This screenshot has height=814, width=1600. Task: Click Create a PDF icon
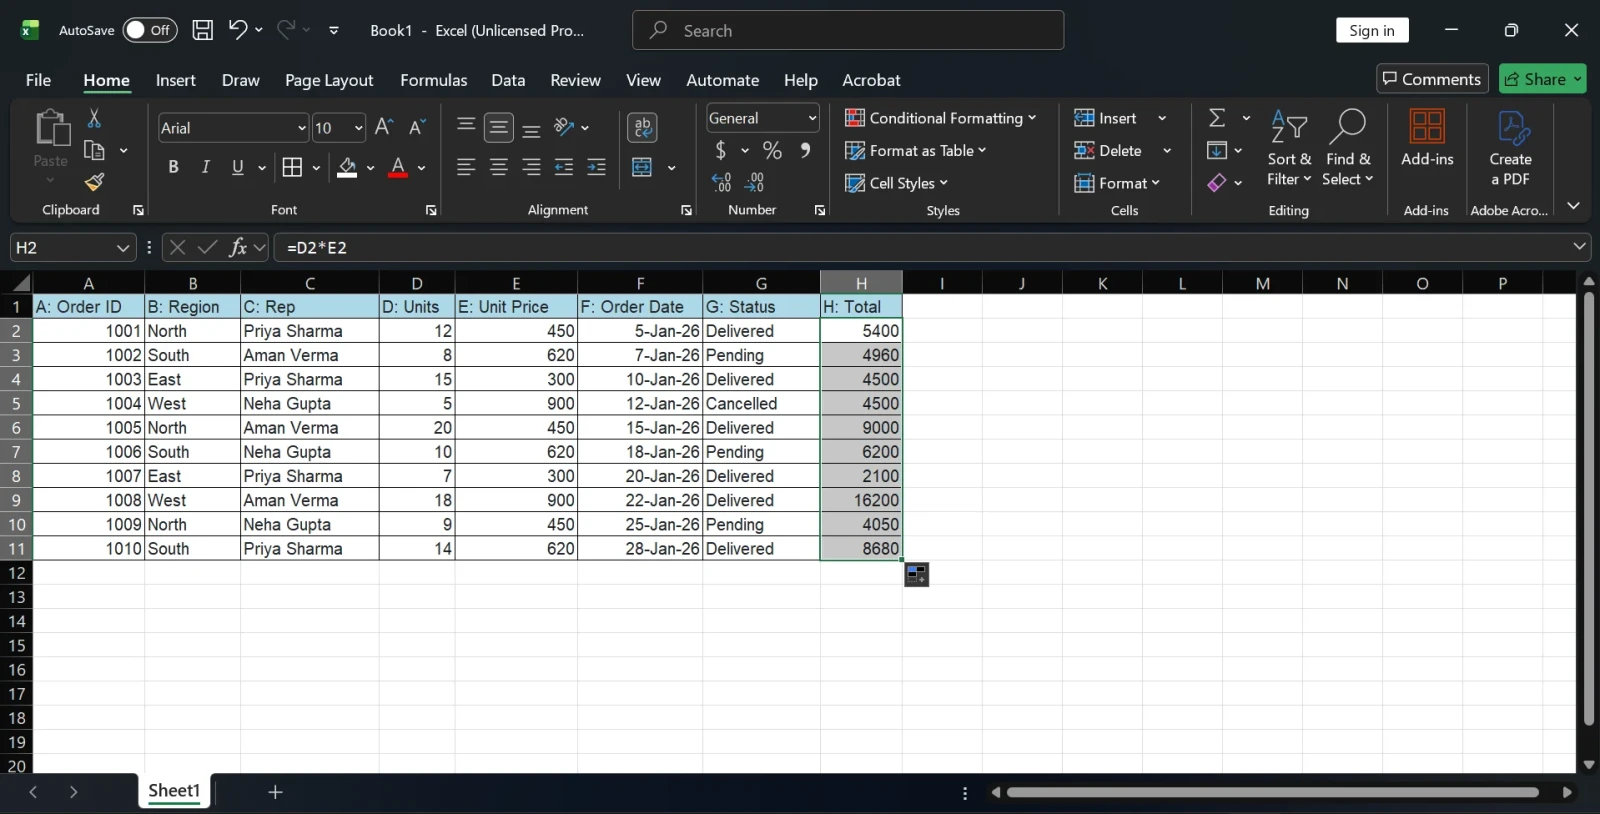tap(1510, 148)
